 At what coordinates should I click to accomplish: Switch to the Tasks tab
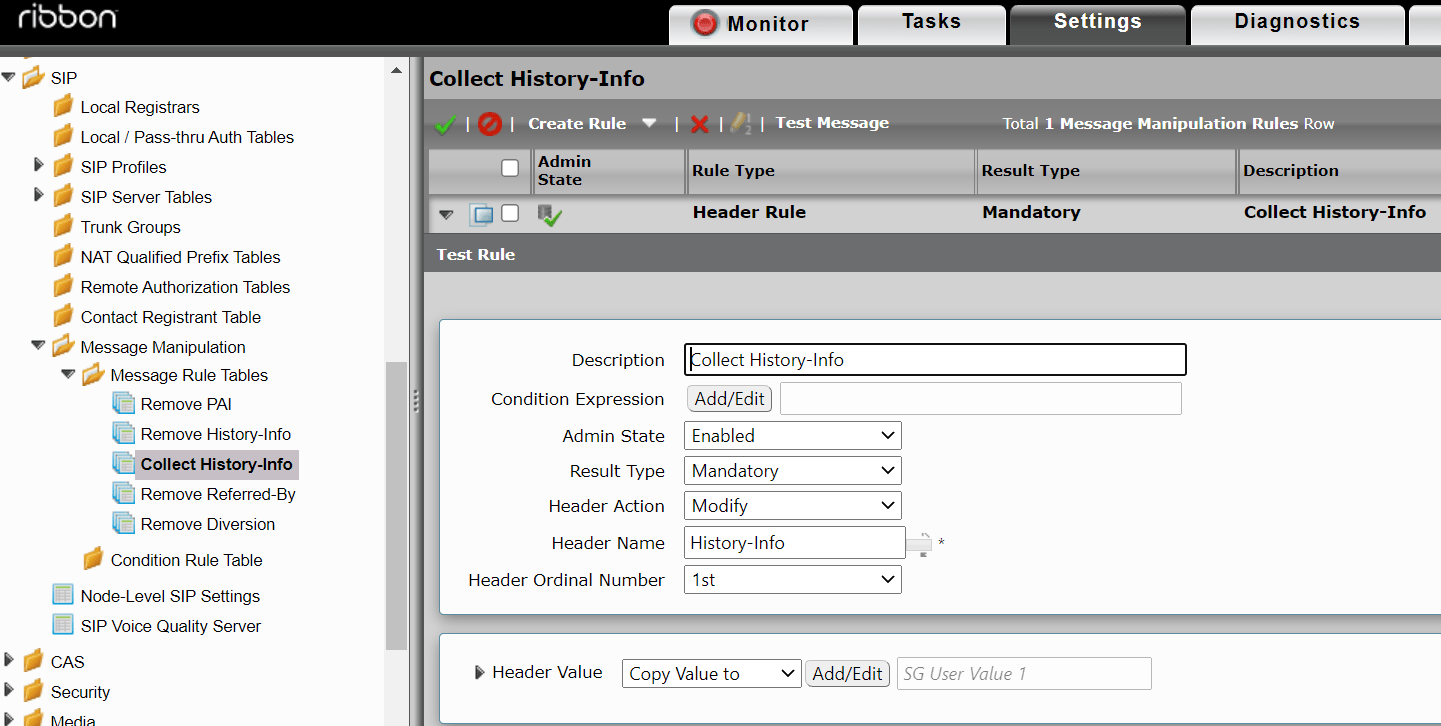pos(931,21)
